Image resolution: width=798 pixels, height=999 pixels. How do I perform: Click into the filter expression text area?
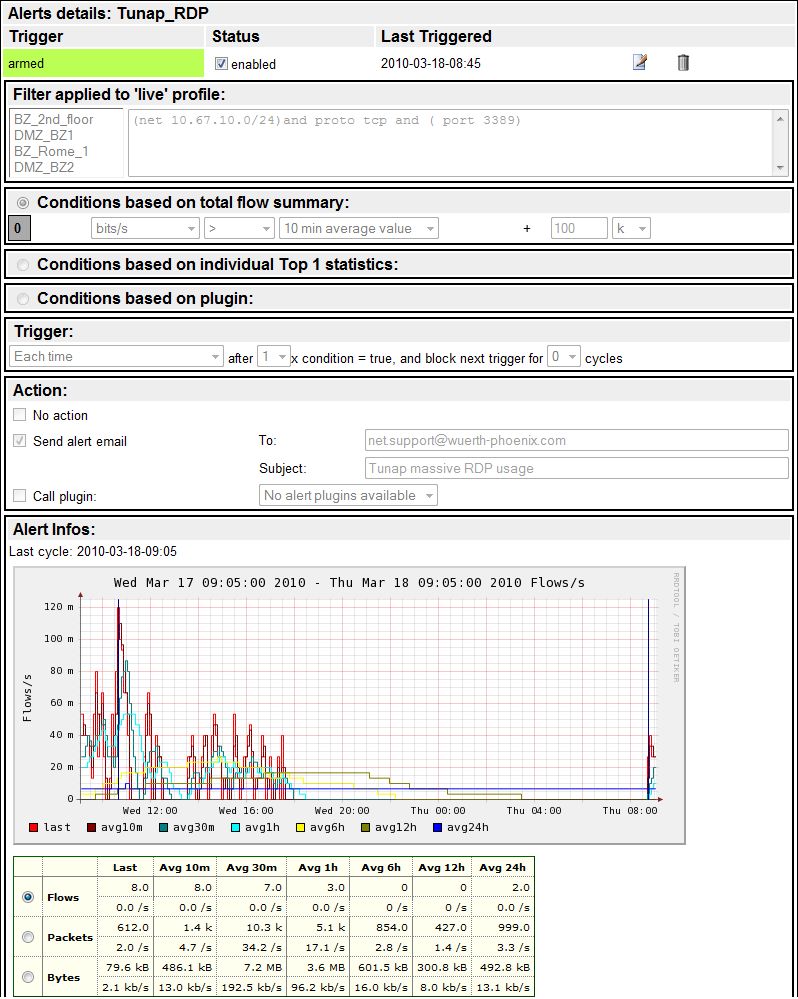451,143
